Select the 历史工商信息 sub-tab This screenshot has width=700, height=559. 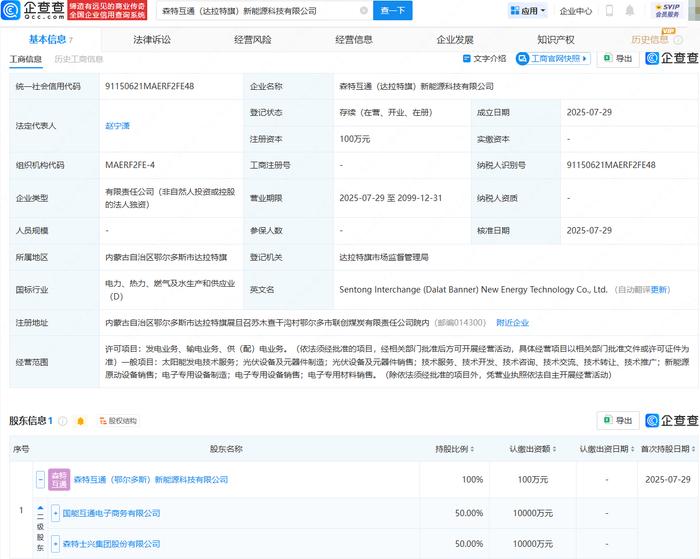point(79,59)
